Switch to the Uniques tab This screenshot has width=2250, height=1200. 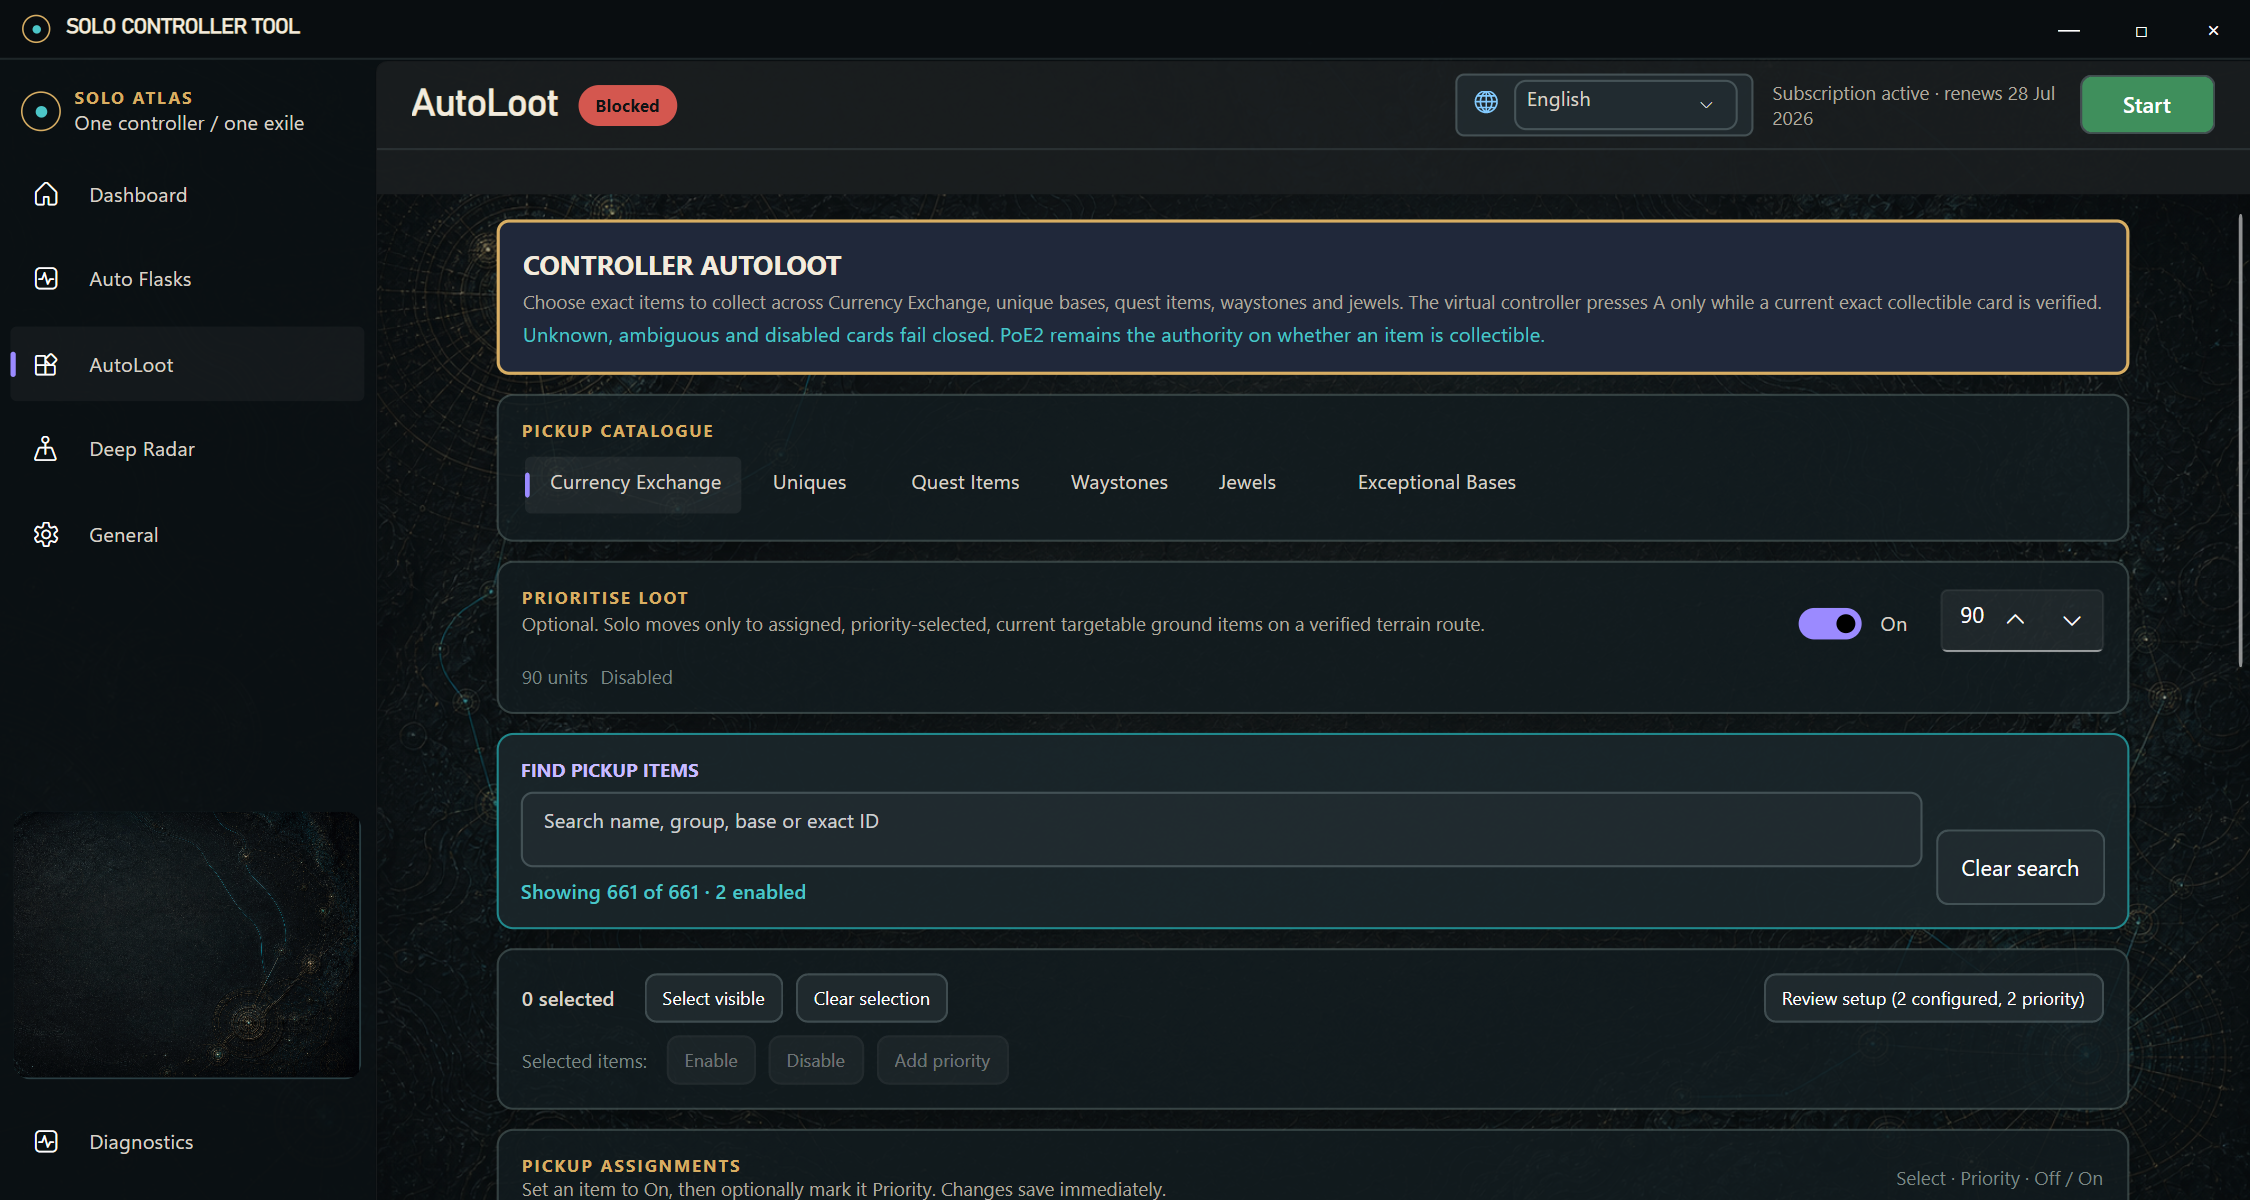pos(809,483)
